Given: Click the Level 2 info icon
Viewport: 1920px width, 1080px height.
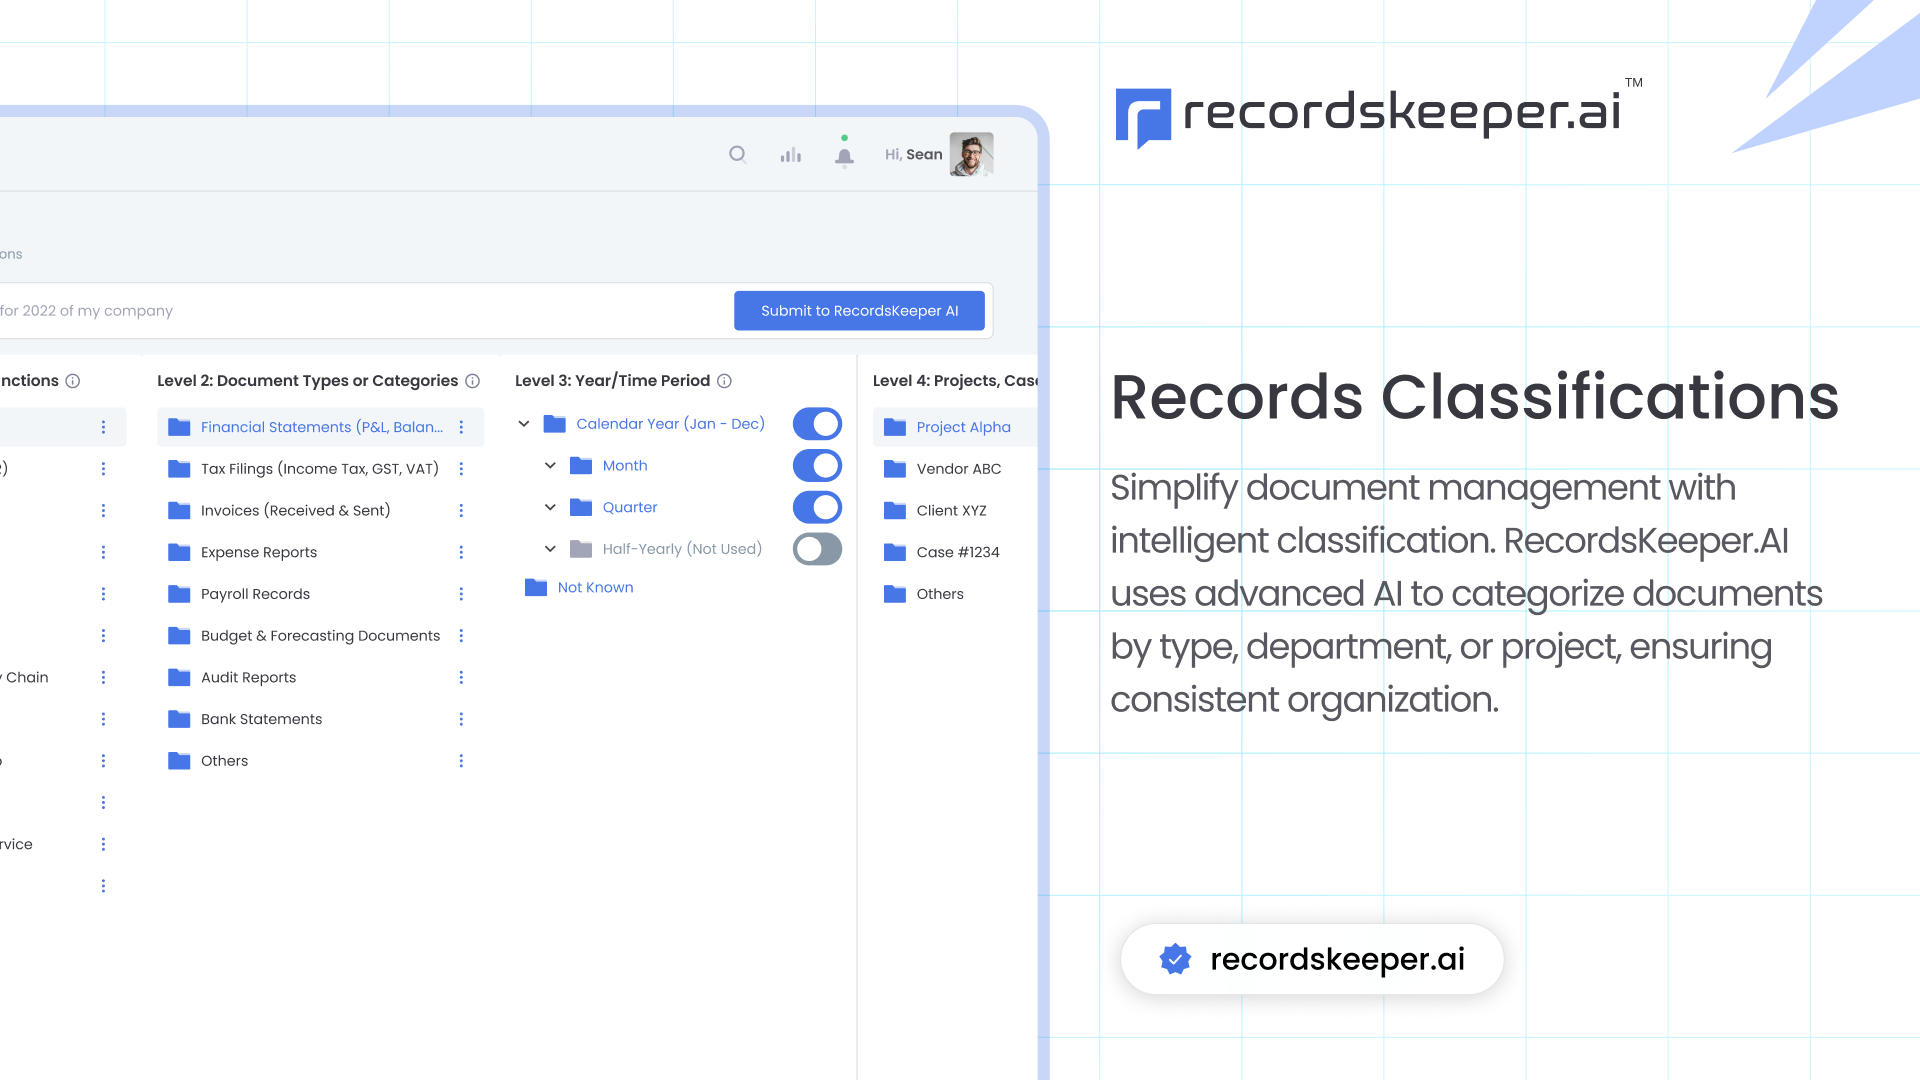Looking at the screenshot, I should click(x=473, y=381).
